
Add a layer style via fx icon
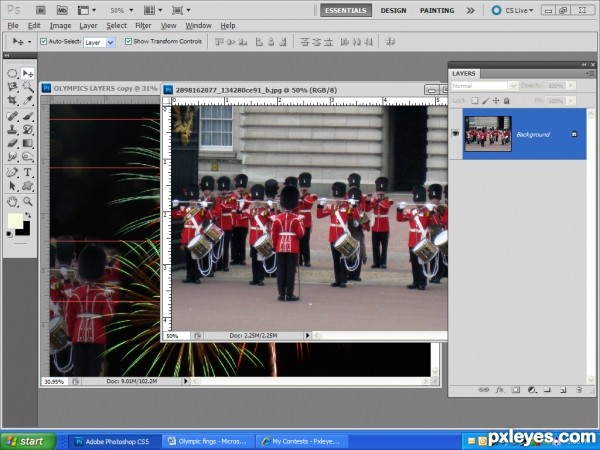pyautogui.click(x=500, y=390)
